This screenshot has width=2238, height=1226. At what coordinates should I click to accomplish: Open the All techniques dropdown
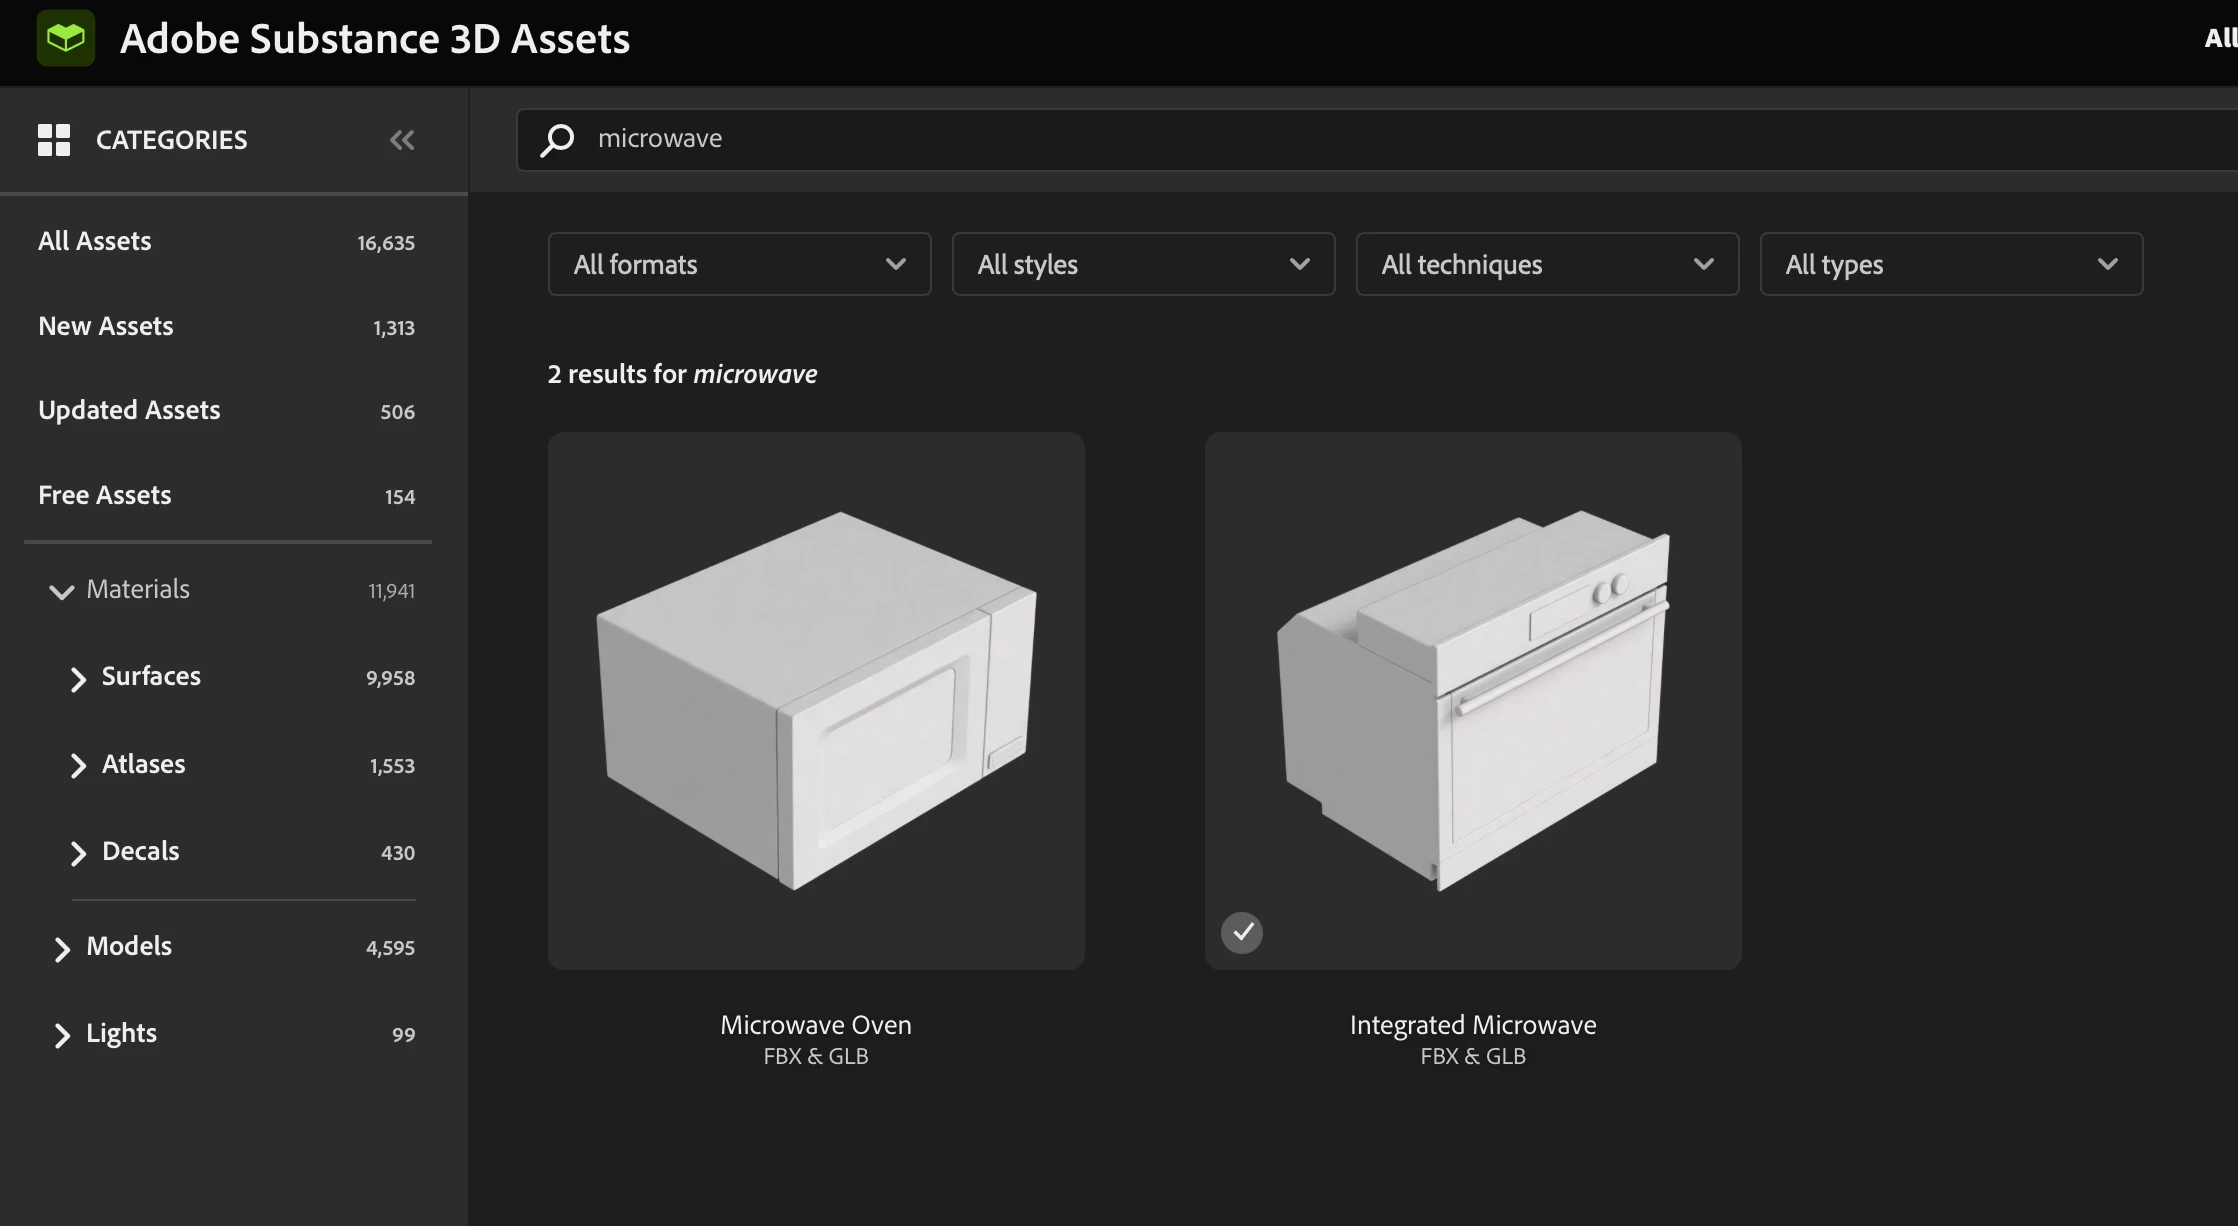1547,264
